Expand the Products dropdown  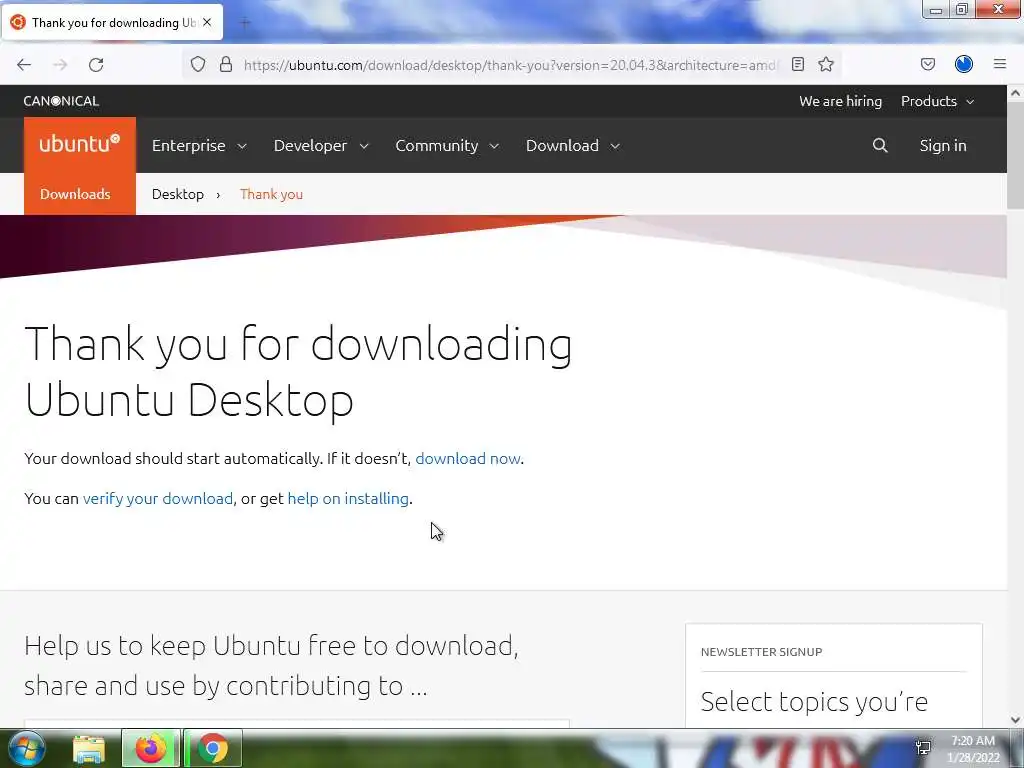(937, 101)
